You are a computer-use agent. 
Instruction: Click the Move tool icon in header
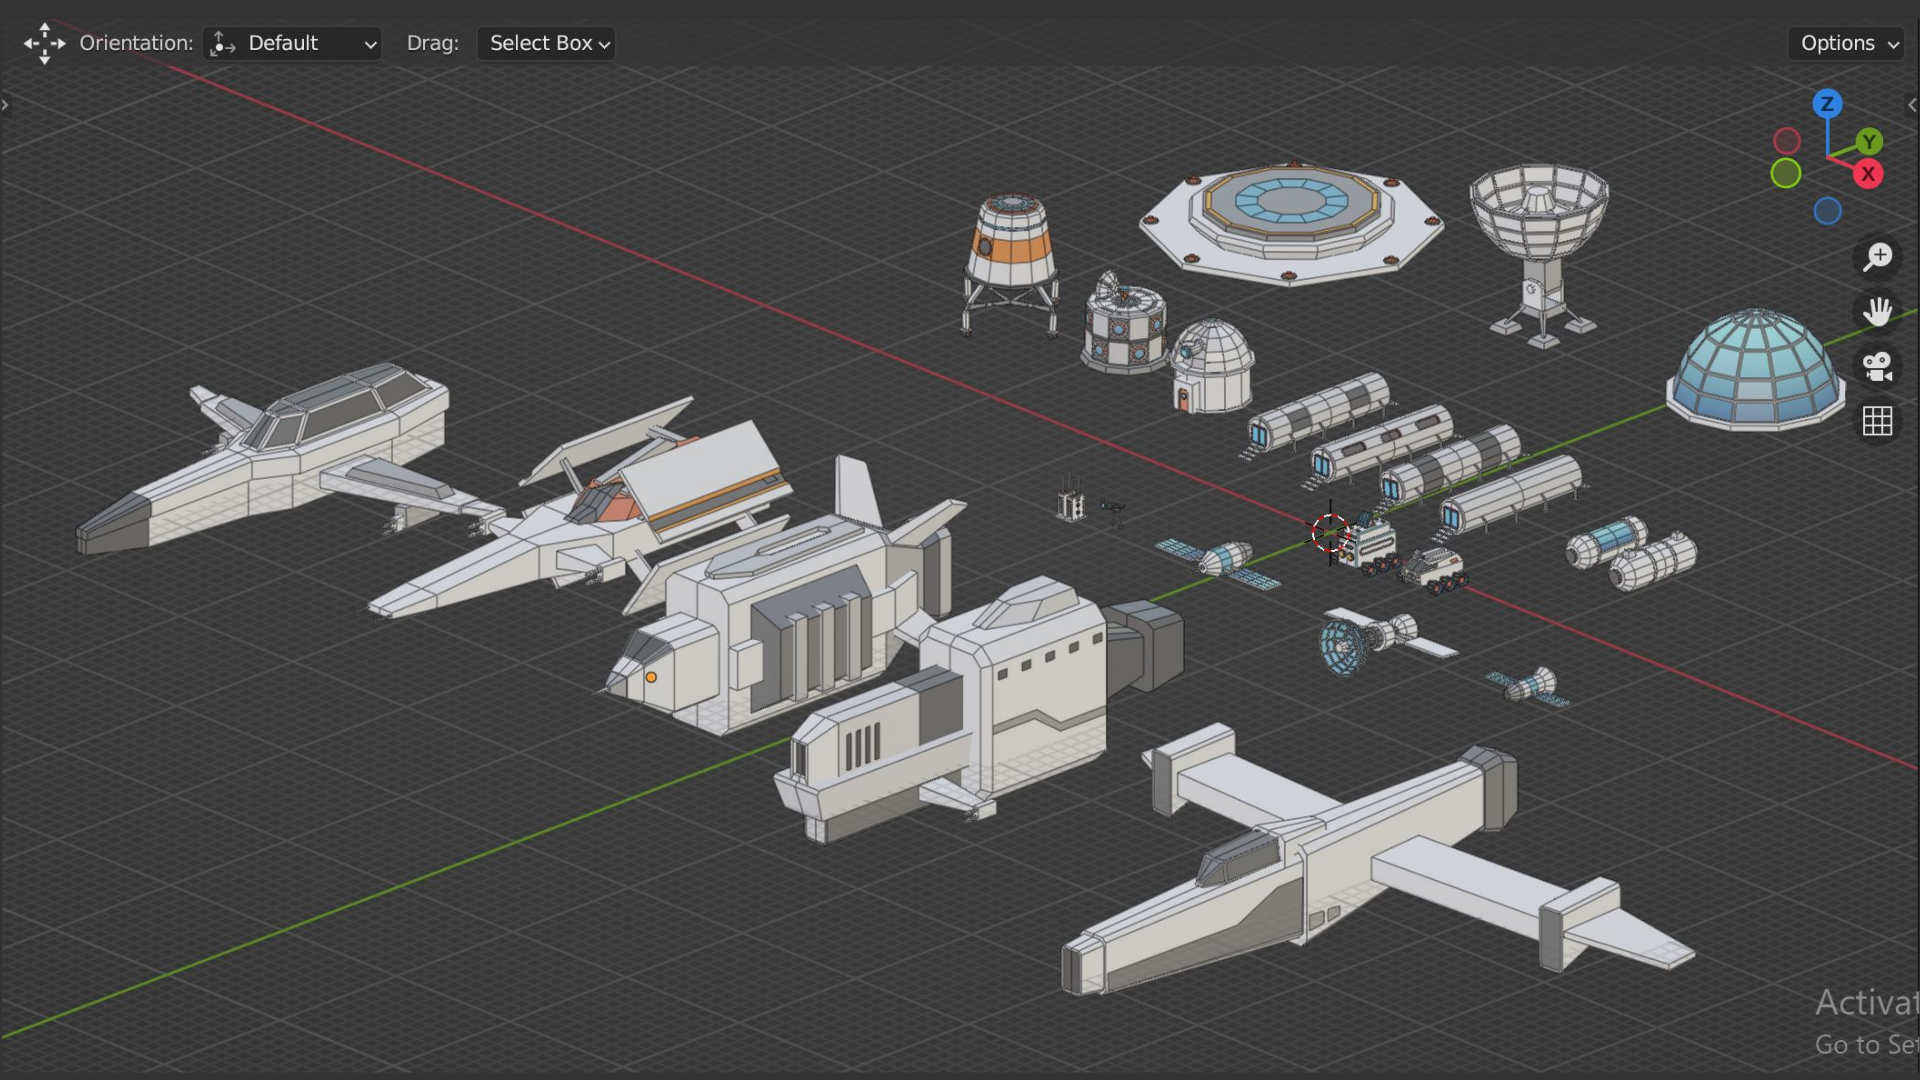[x=44, y=43]
